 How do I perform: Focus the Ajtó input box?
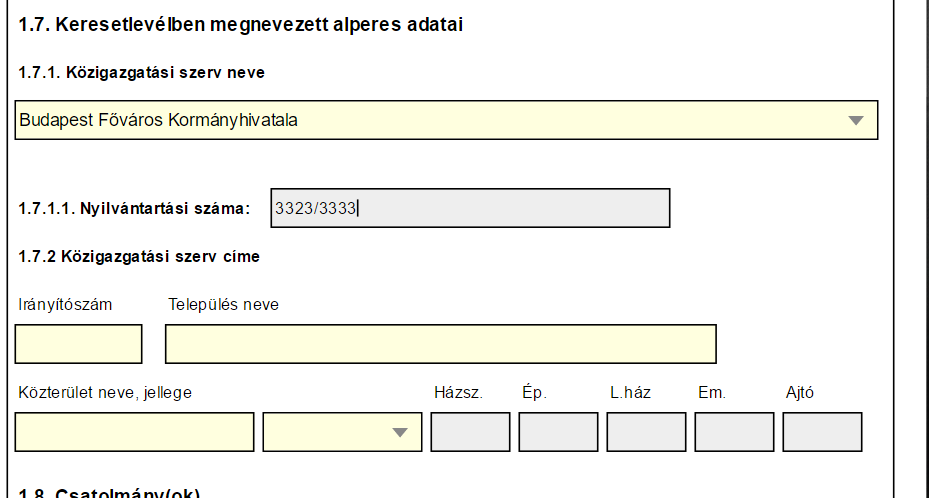tap(822, 432)
